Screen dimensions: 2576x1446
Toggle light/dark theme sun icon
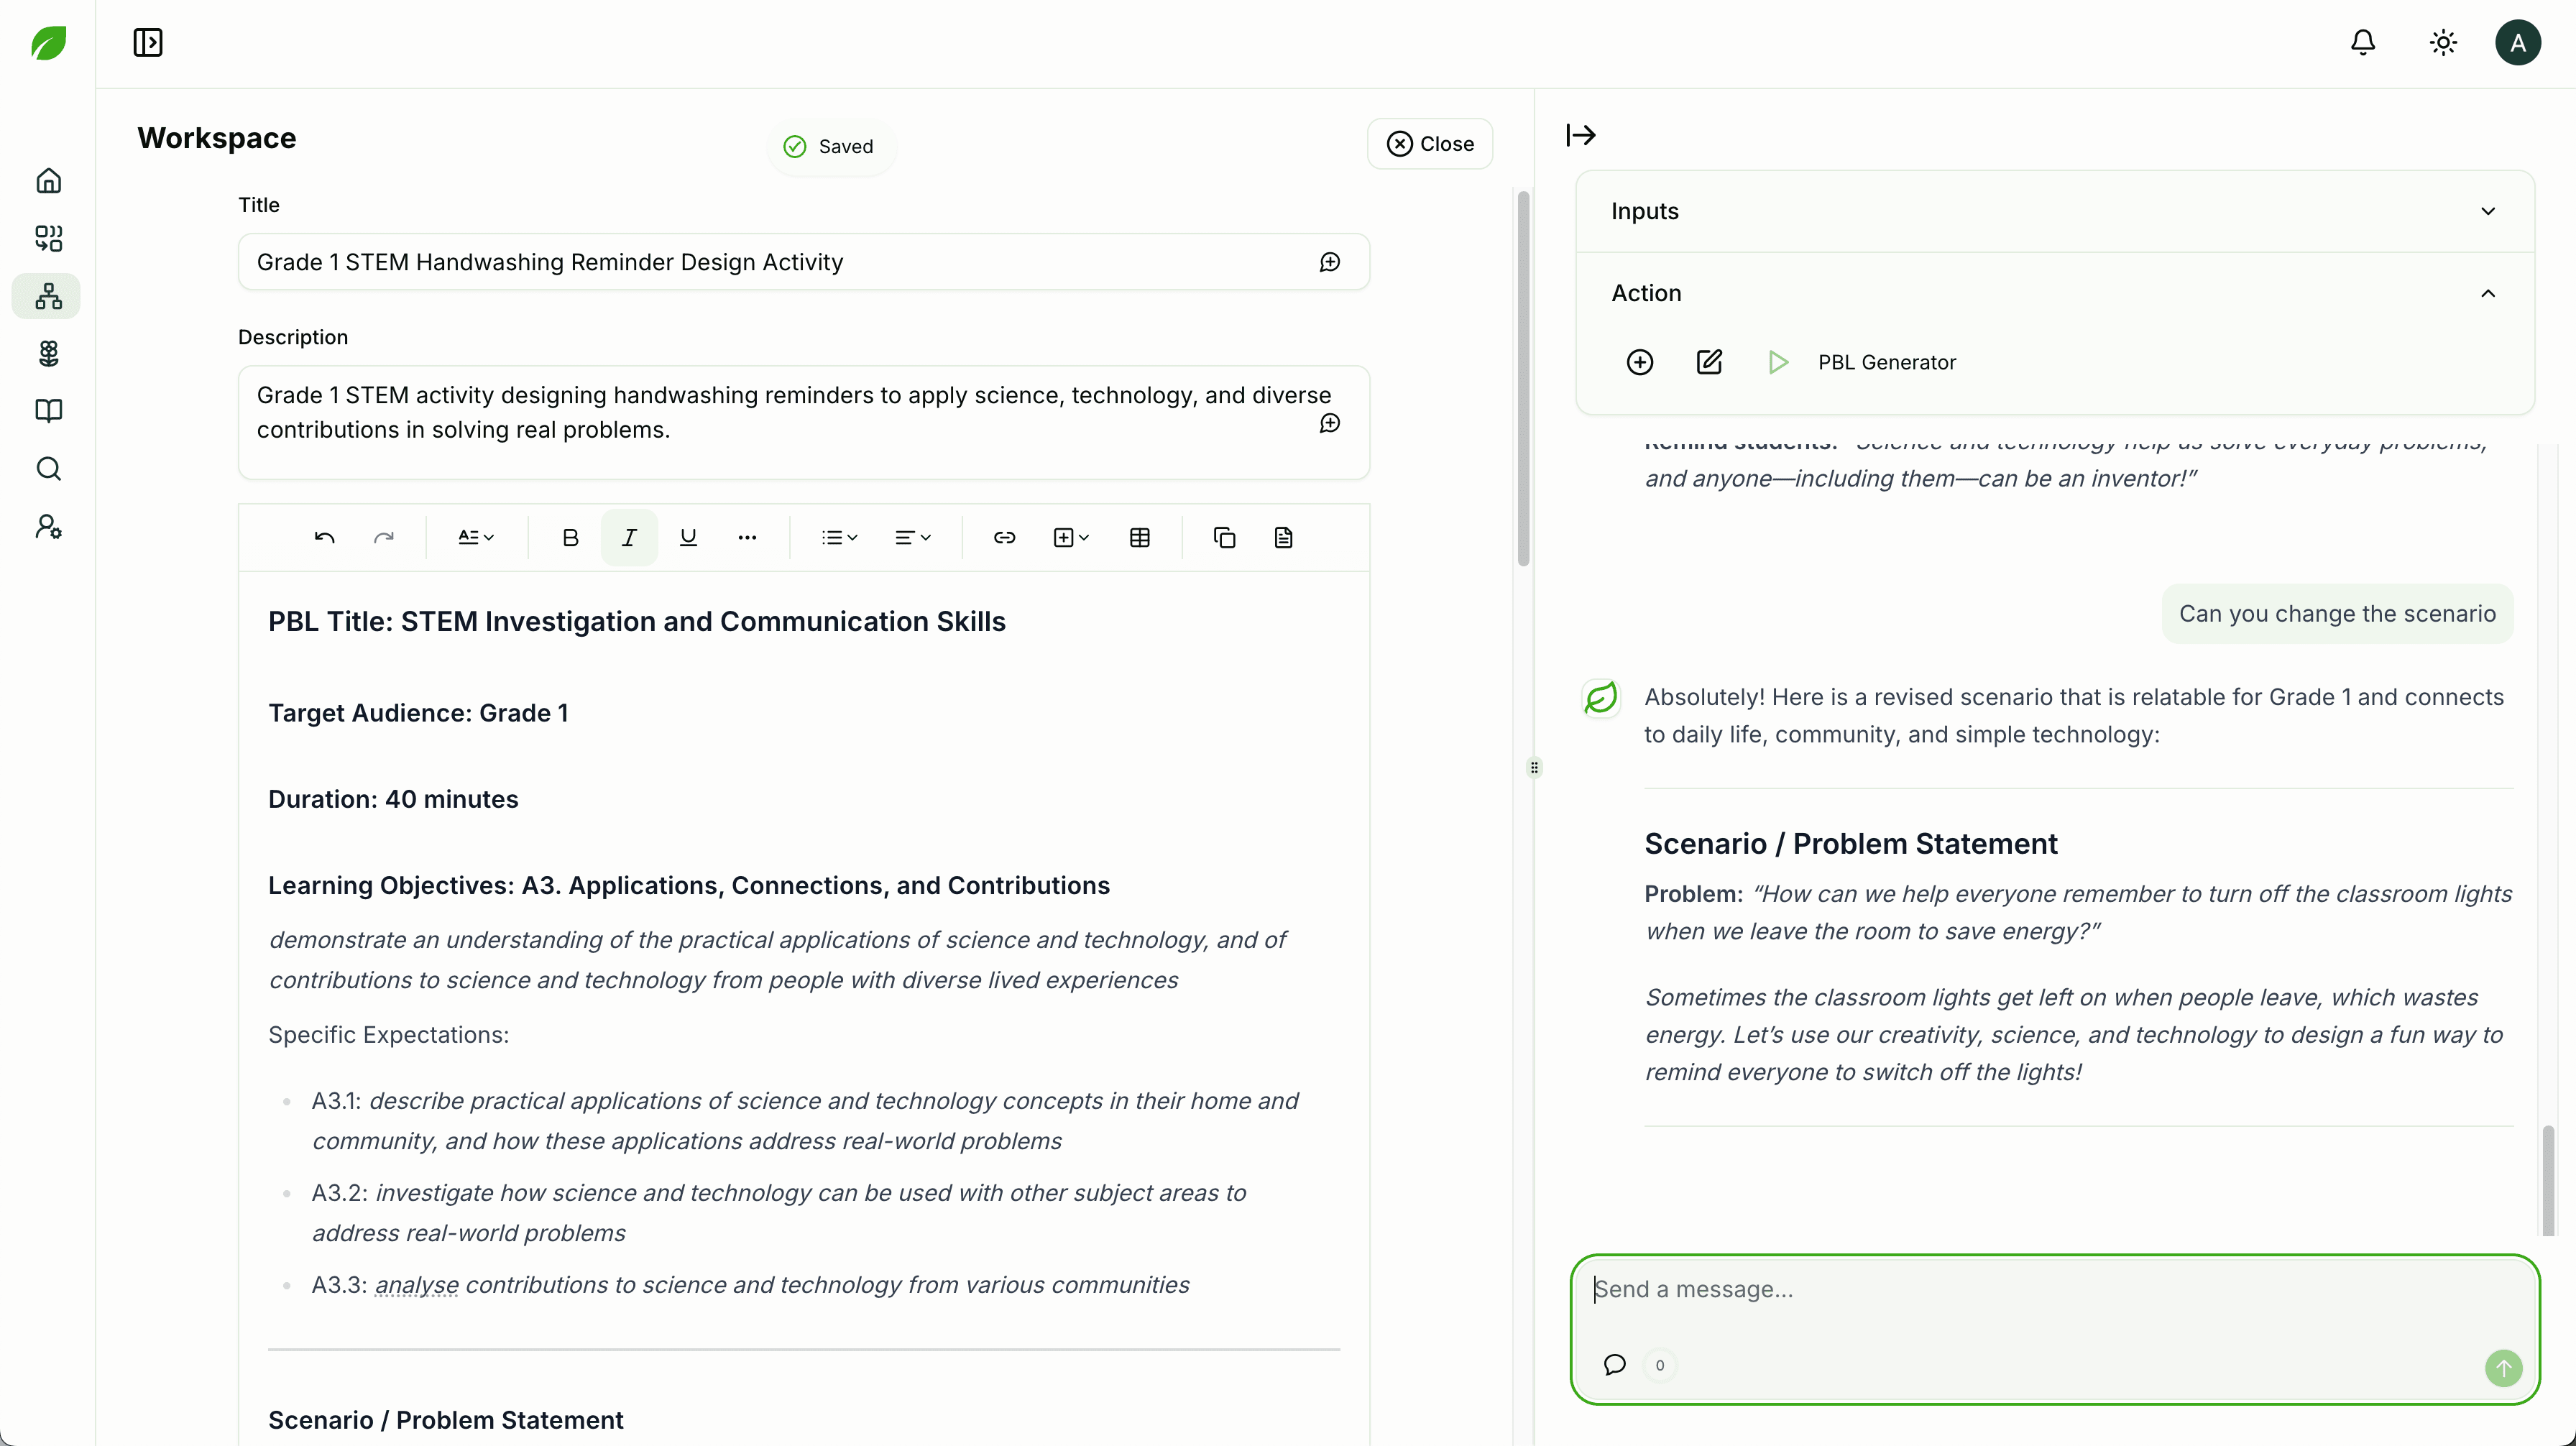click(2443, 43)
